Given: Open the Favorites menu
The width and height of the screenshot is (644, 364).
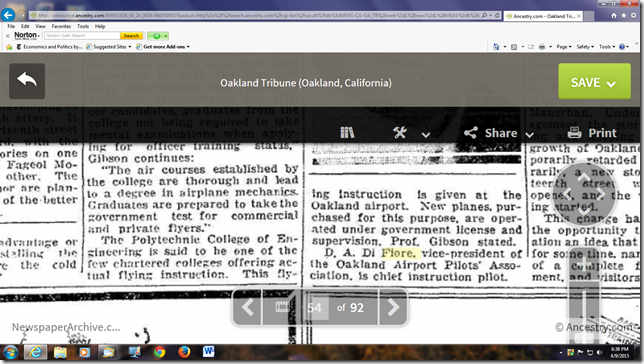Looking at the screenshot, I should (x=61, y=26).
